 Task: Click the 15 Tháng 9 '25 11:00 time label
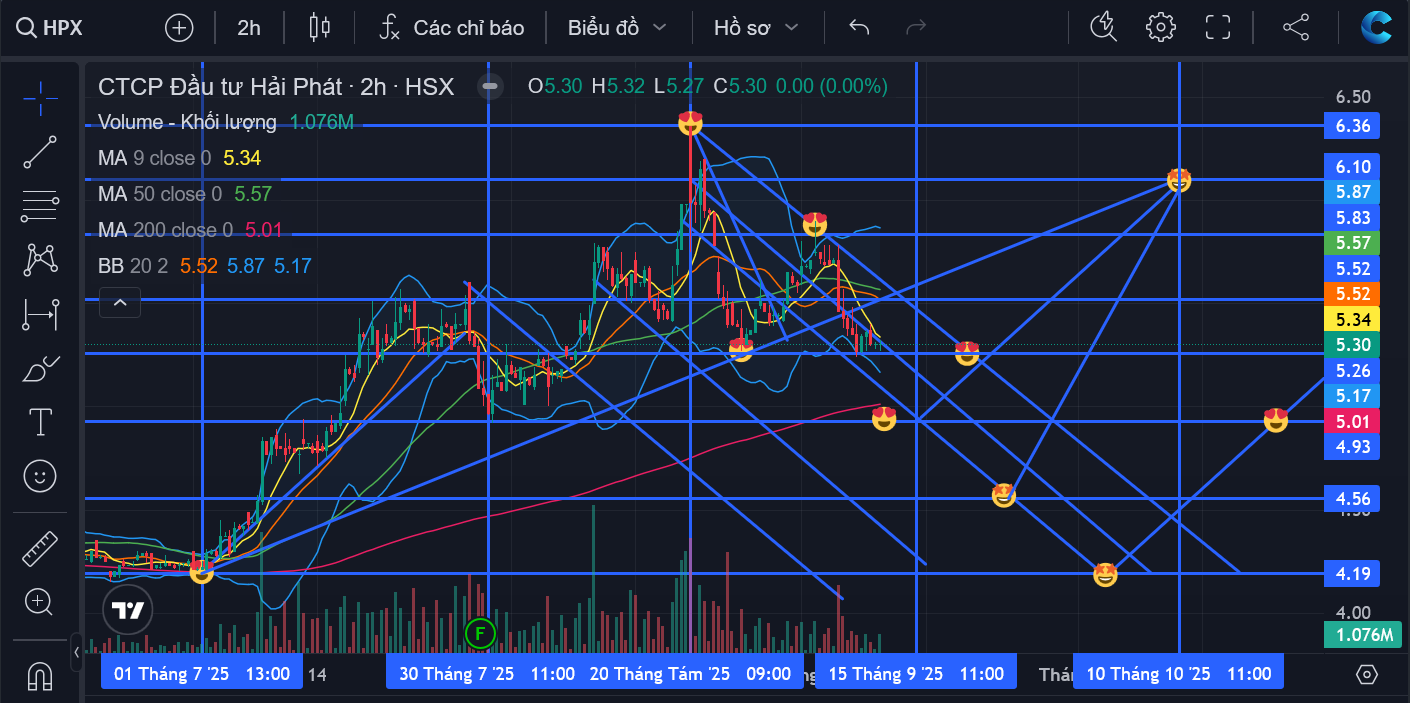(916, 673)
